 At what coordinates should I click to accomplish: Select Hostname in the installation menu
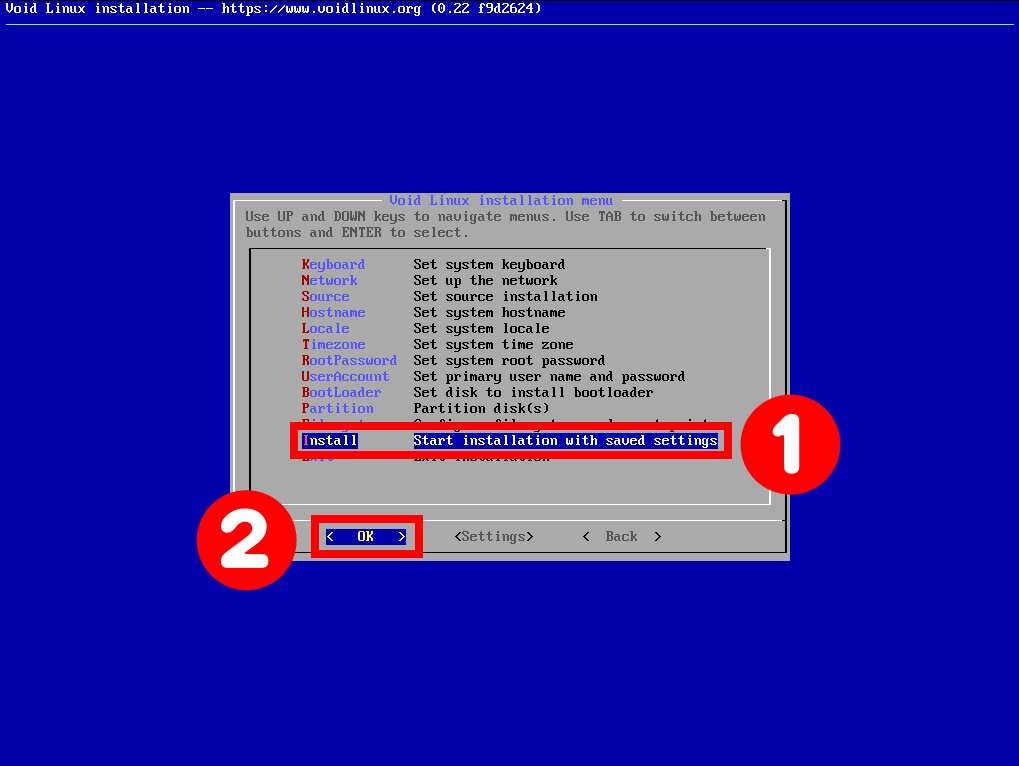coord(433,313)
